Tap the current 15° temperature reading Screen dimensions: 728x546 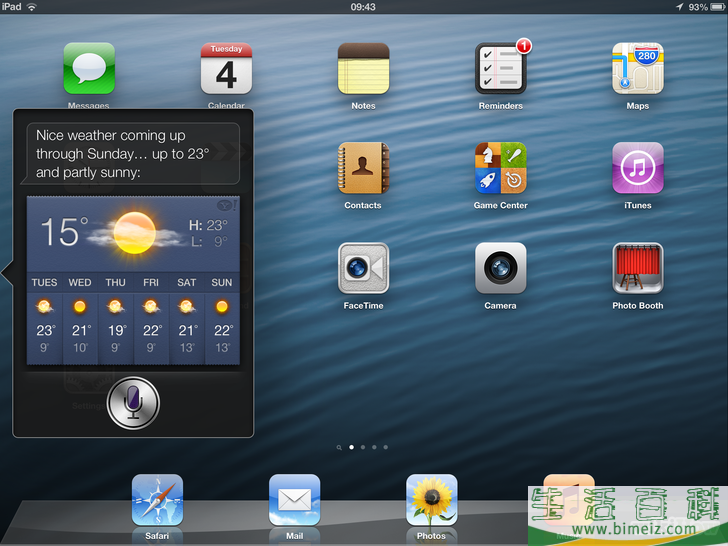[64, 231]
